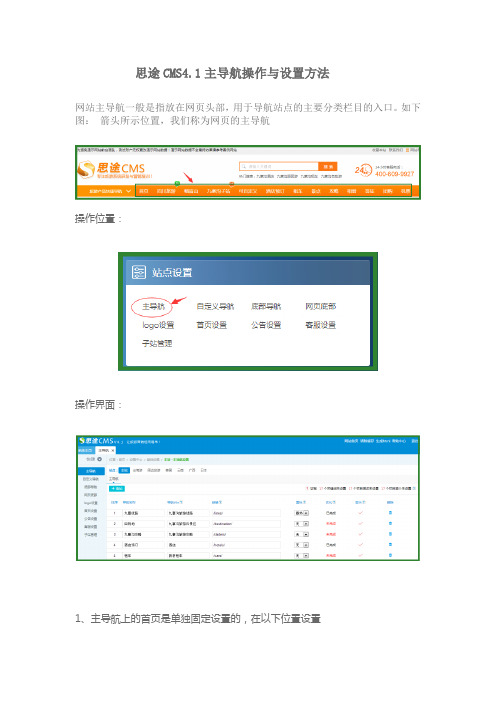Viewport: 496px width, 702px height.
Task: Open the dropdown in table row 4
Action: click(x=302, y=545)
